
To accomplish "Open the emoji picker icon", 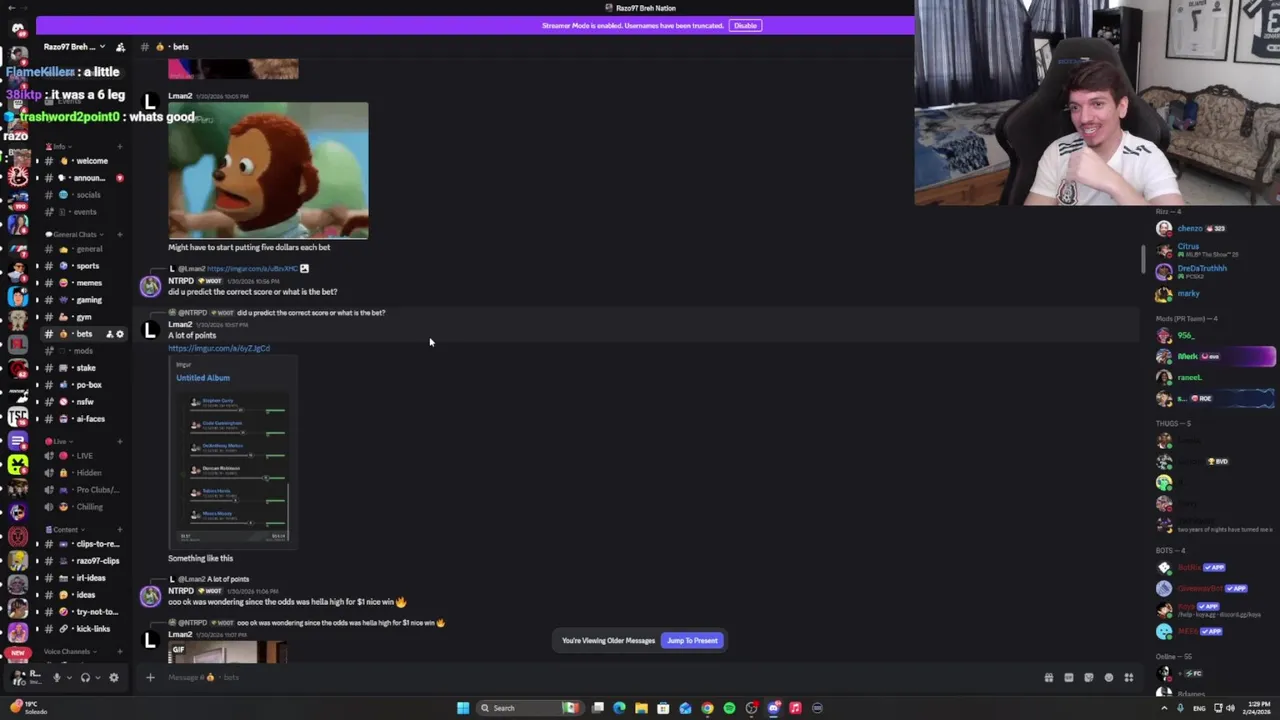I will pyautogui.click(x=1108, y=678).
